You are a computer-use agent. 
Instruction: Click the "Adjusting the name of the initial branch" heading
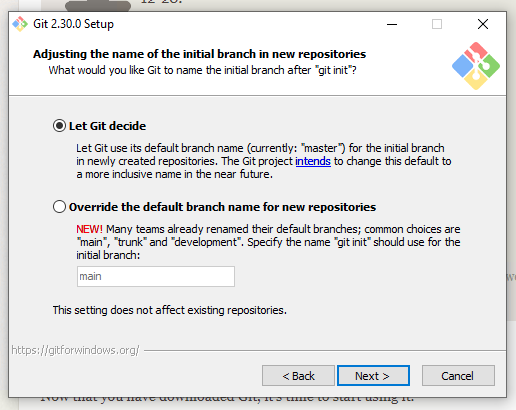pos(199,54)
